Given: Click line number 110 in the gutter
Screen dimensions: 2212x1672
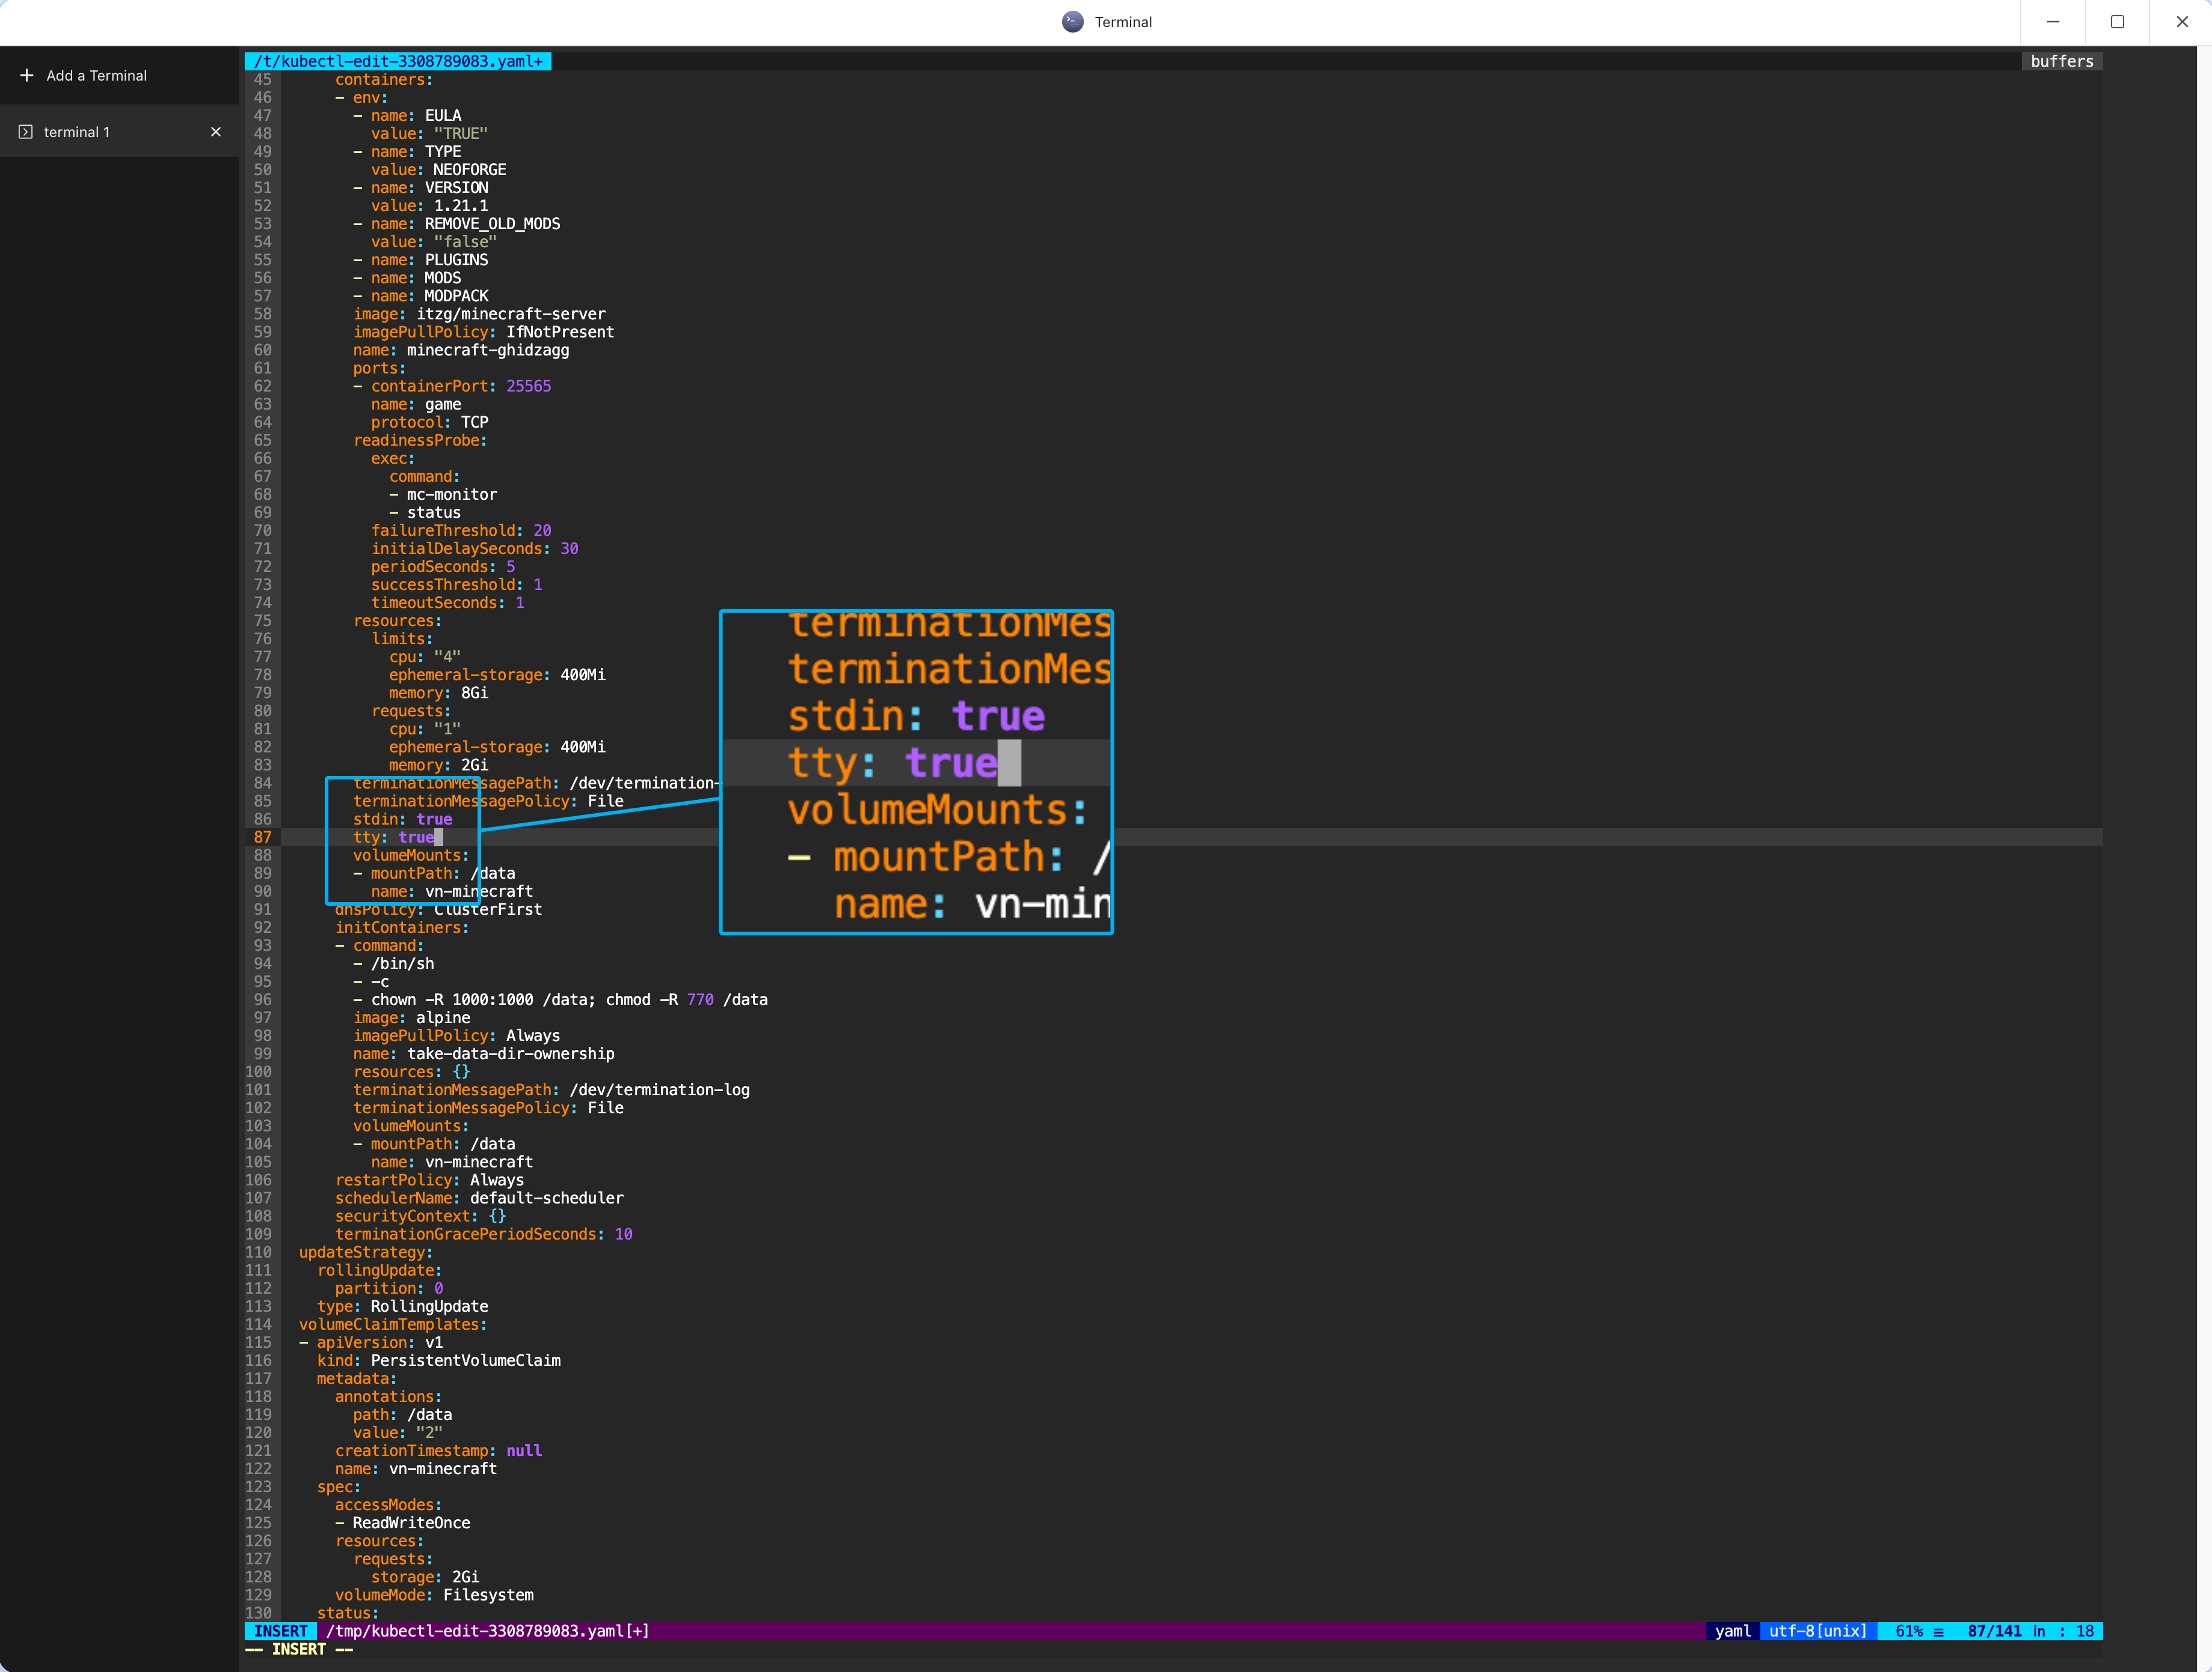Looking at the screenshot, I should pos(258,1252).
